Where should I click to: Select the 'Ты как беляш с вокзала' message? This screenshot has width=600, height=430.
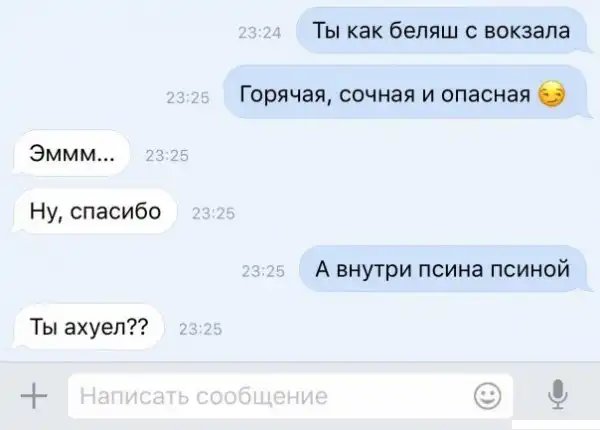441,31
